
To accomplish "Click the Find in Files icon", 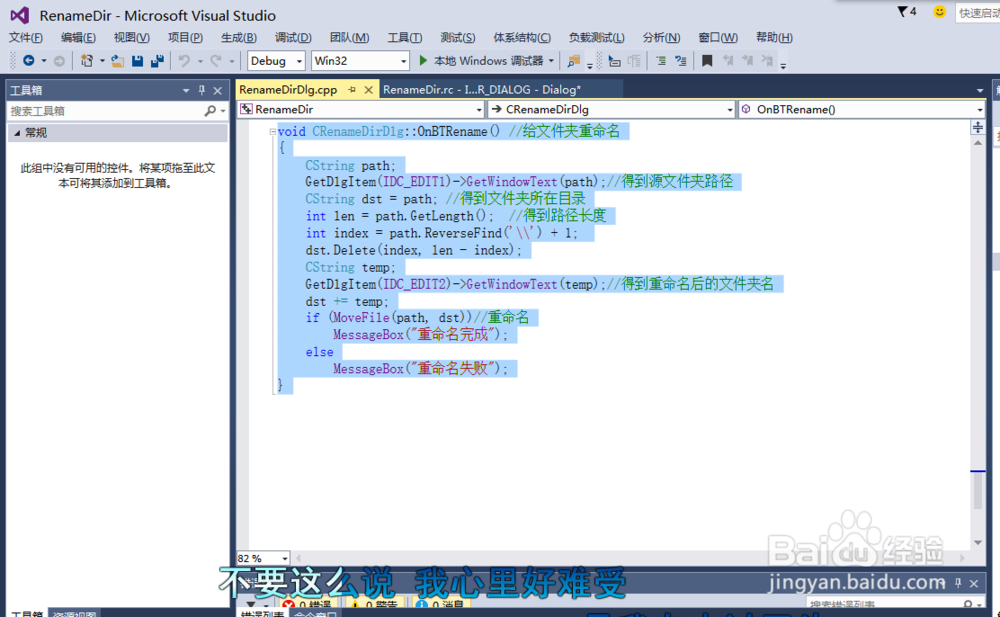I will click(574, 61).
